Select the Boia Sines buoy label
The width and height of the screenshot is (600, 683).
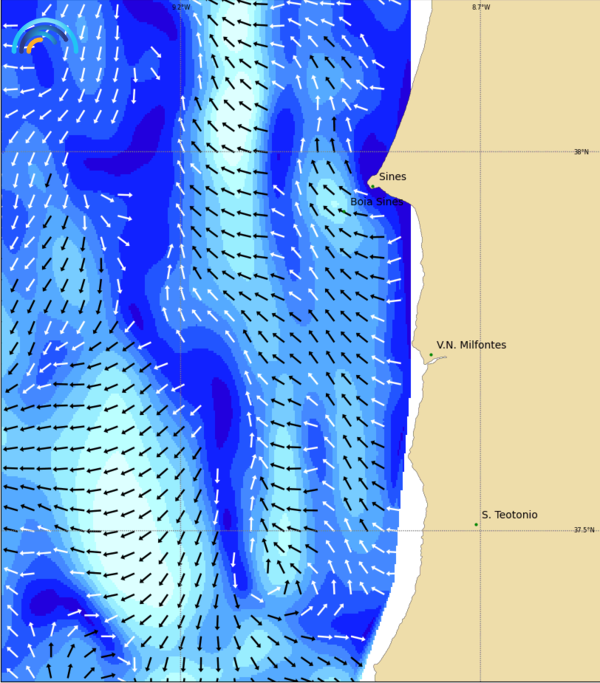point(376,202)
